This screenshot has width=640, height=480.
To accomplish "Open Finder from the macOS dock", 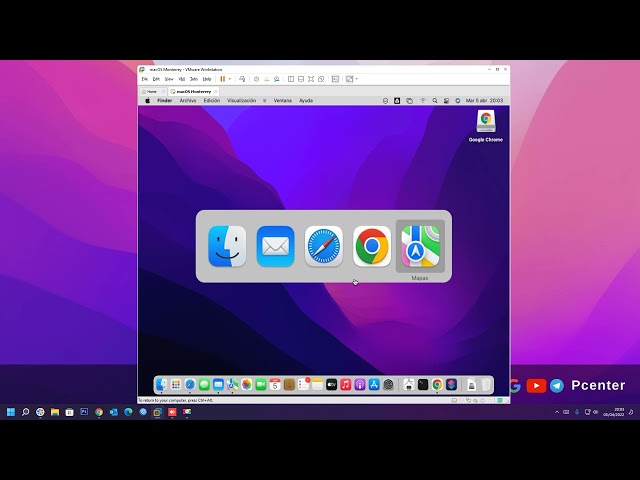I will (162, 384).
